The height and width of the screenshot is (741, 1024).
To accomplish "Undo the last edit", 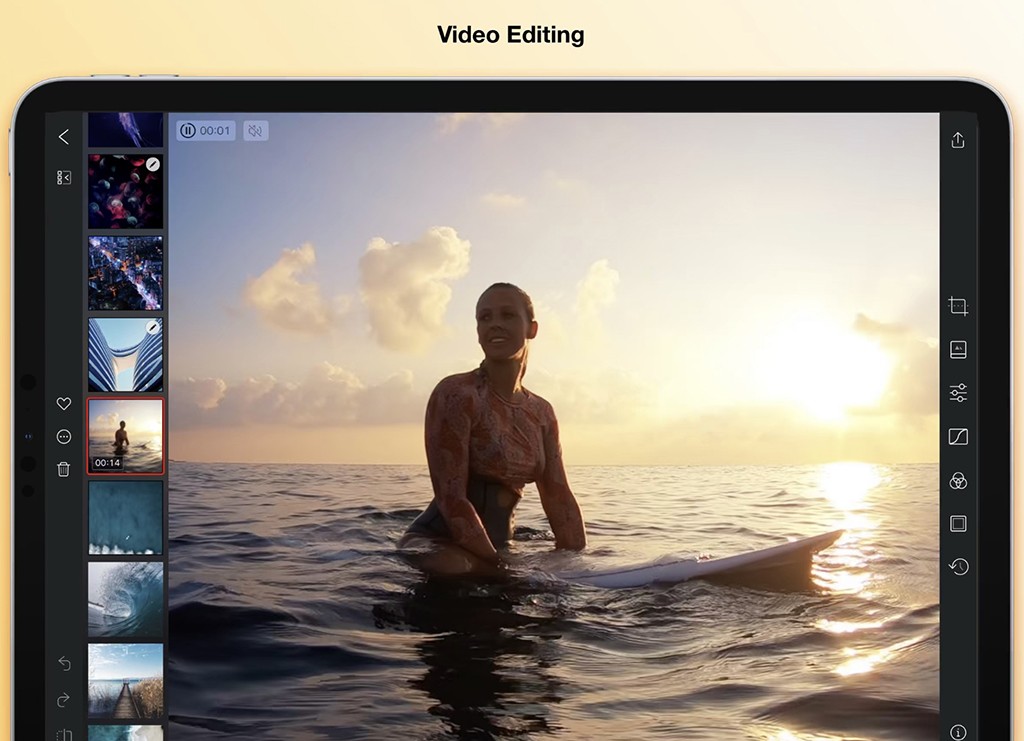I will point(64,663).
